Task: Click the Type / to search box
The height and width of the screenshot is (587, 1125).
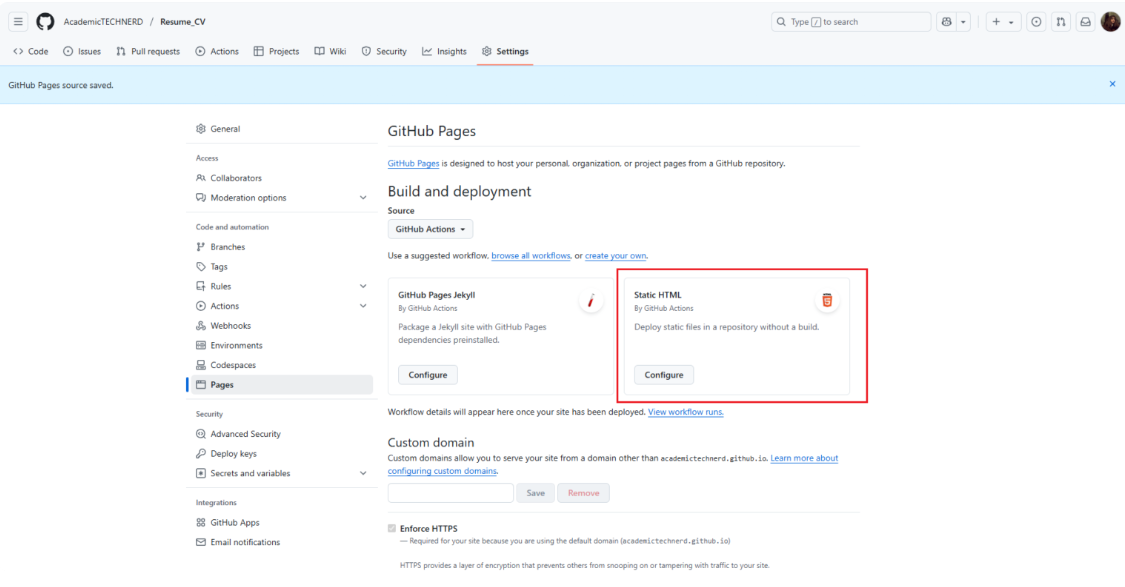Action: (851, 22)
